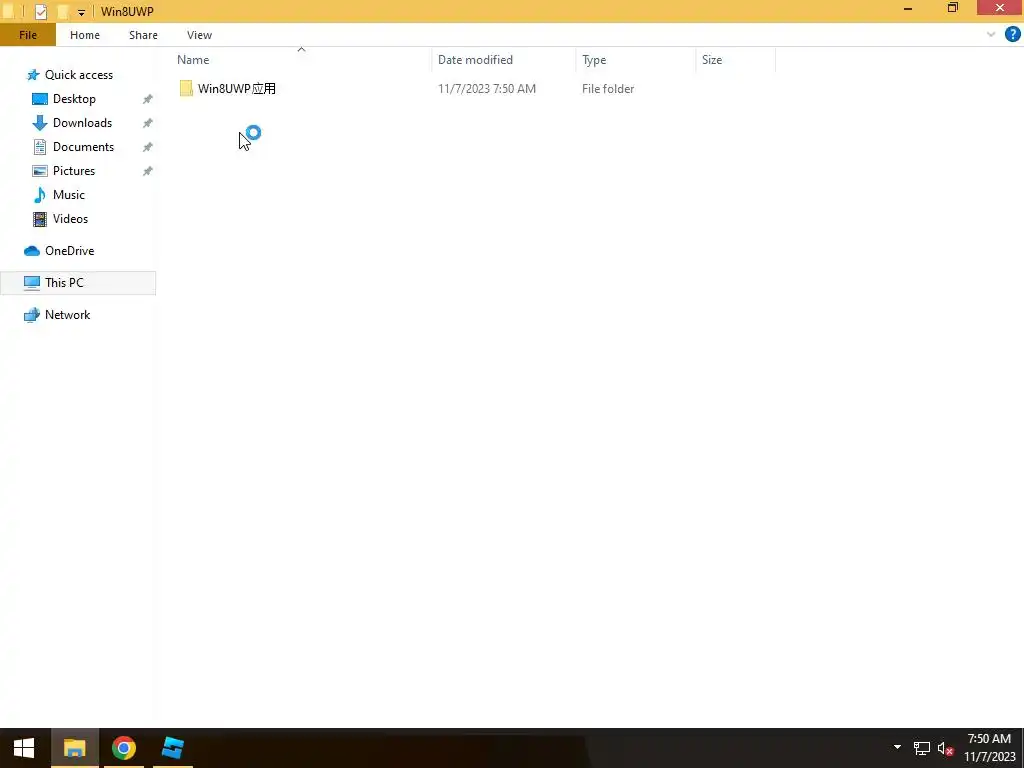
Task: Click the Downloads blue arrow icon
Action: 40,123
